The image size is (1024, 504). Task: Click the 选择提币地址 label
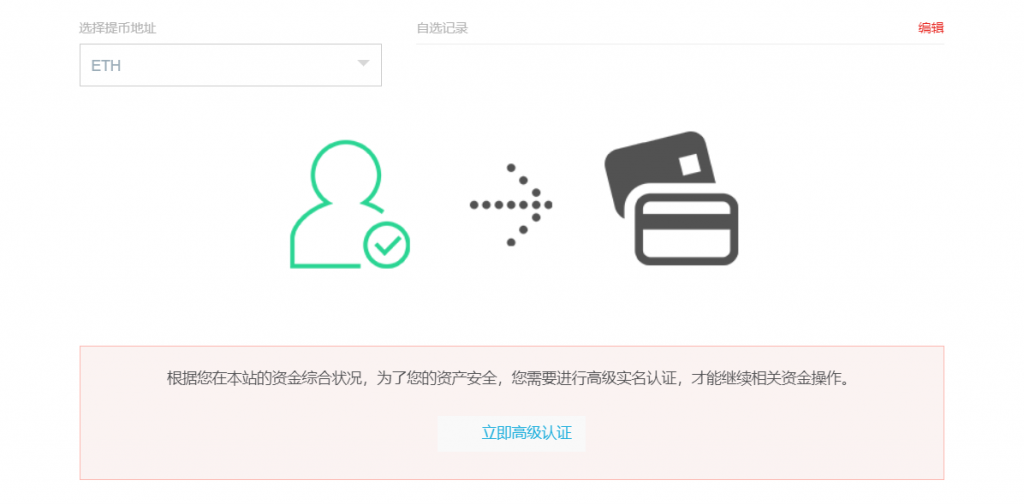pyautogui.click(x=117, y=28)
